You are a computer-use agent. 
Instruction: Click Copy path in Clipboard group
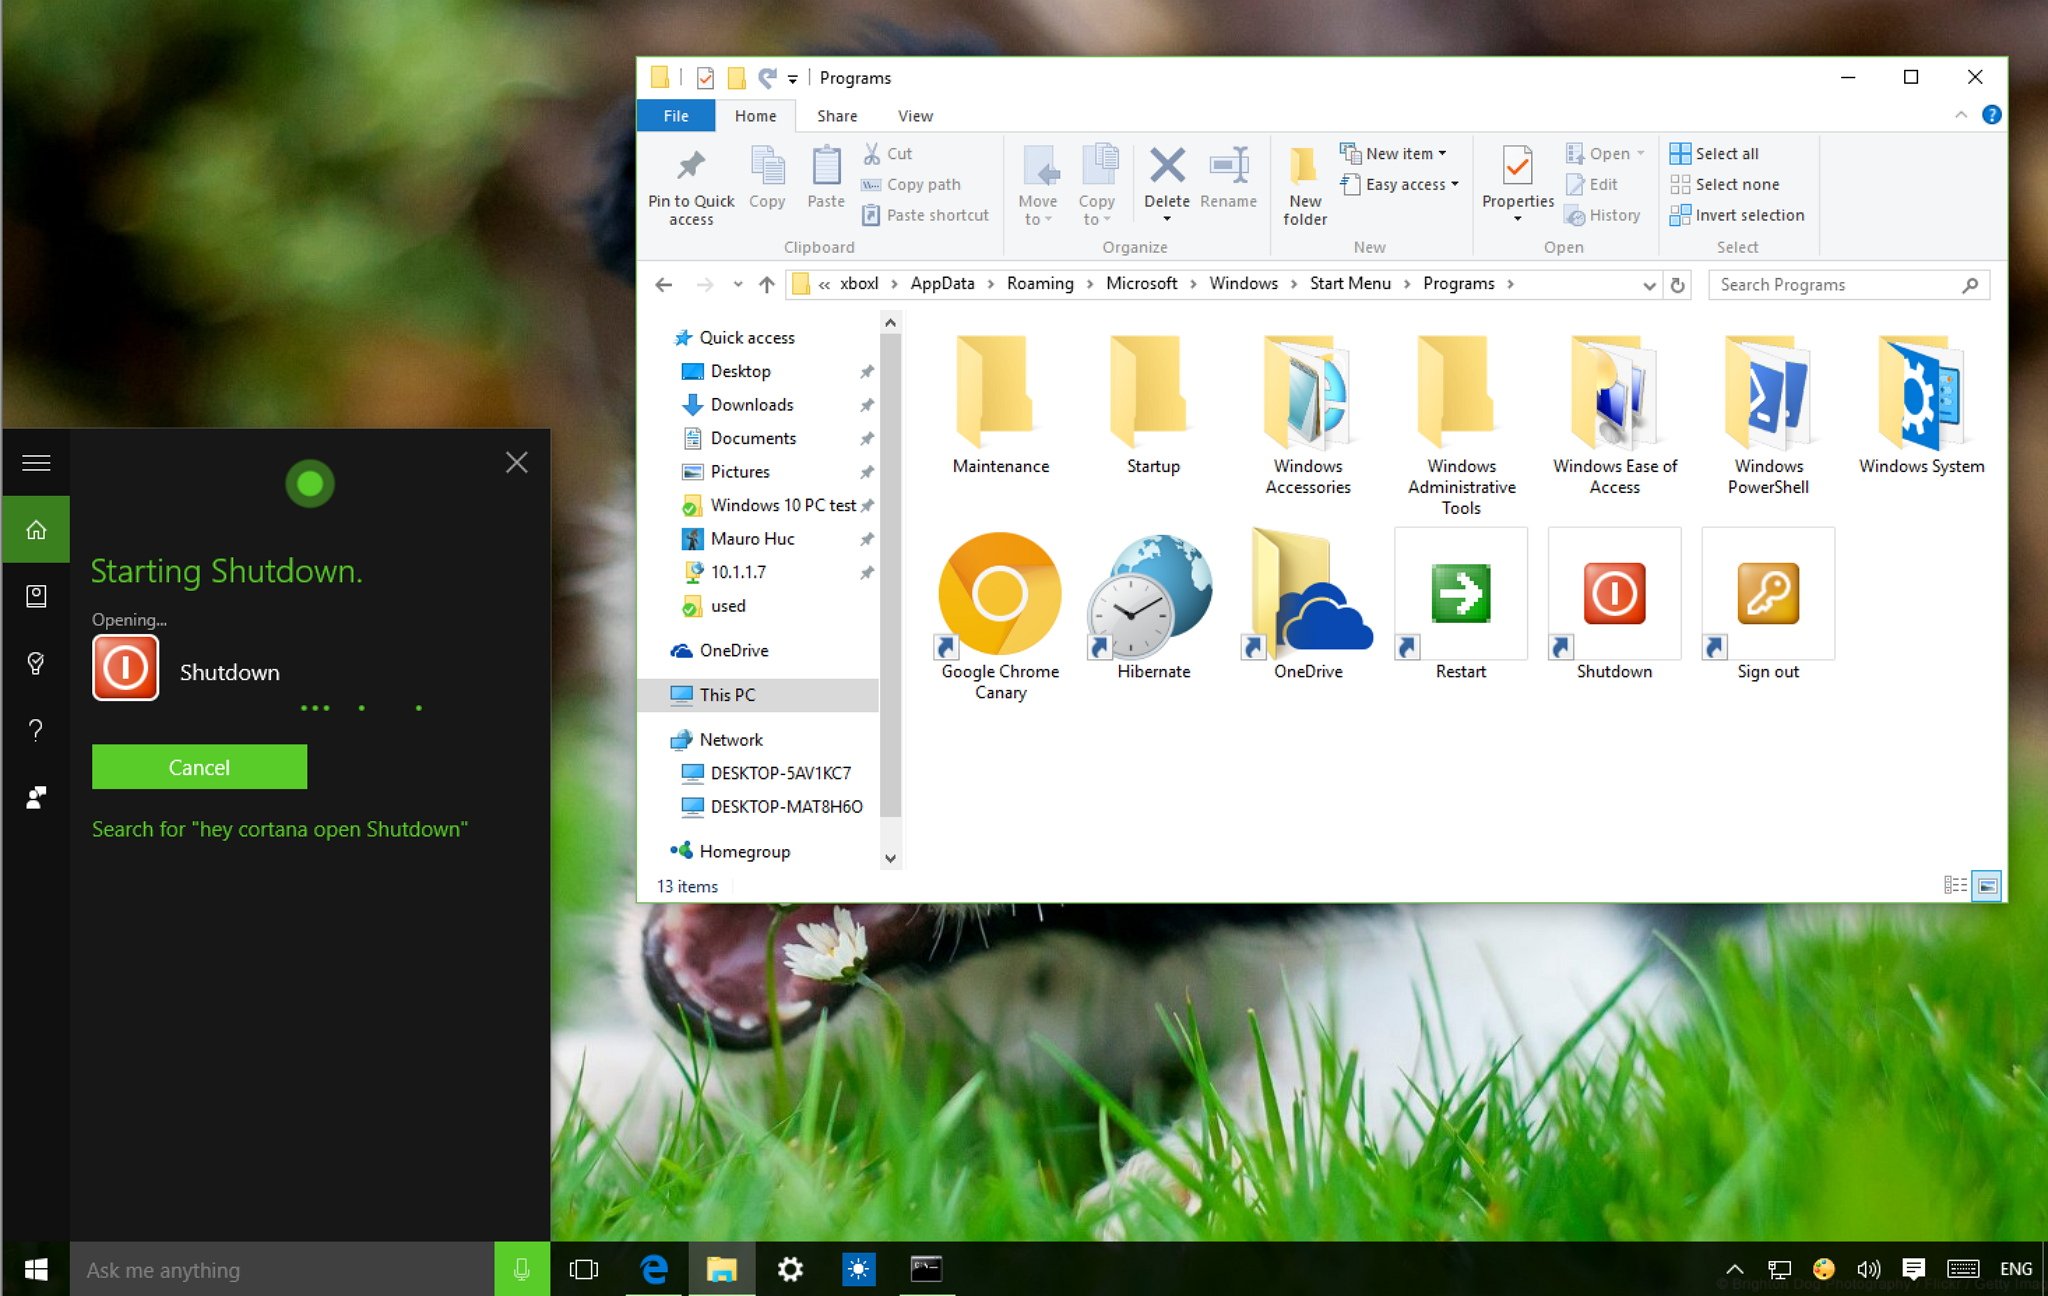click(x=911, y=184)
